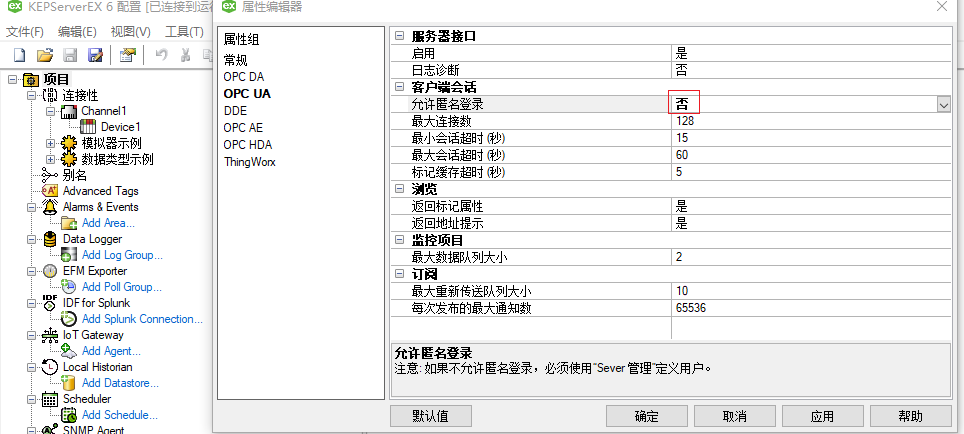This screenshot has height=434, width=964.
Task: Select the Channel1 icon in tree
Action: 69,111
